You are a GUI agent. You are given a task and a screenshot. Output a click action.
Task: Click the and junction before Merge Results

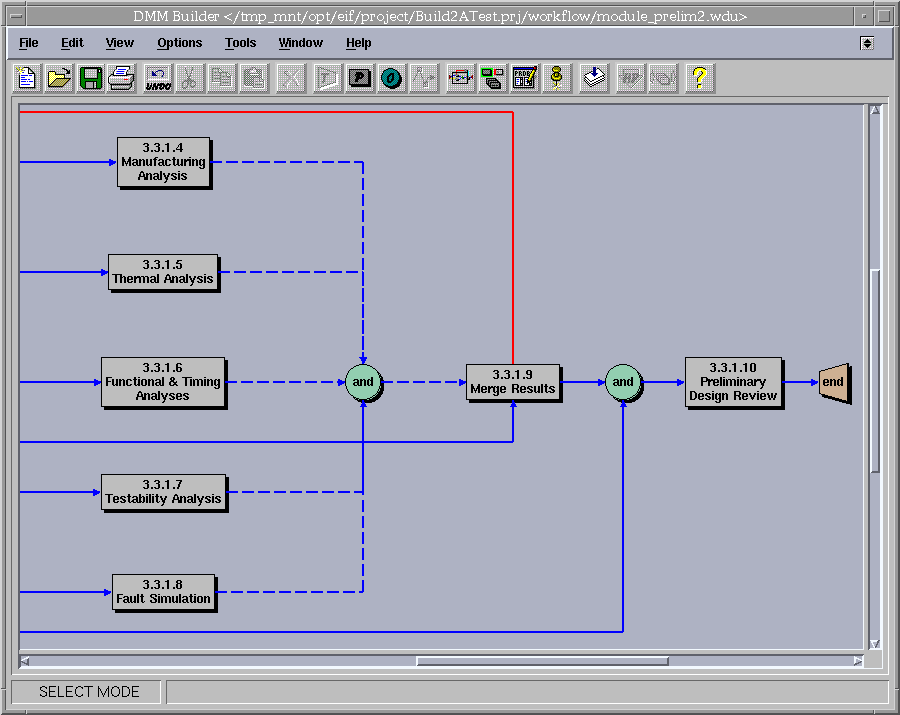pyautogui.click(x=363, y=382)
